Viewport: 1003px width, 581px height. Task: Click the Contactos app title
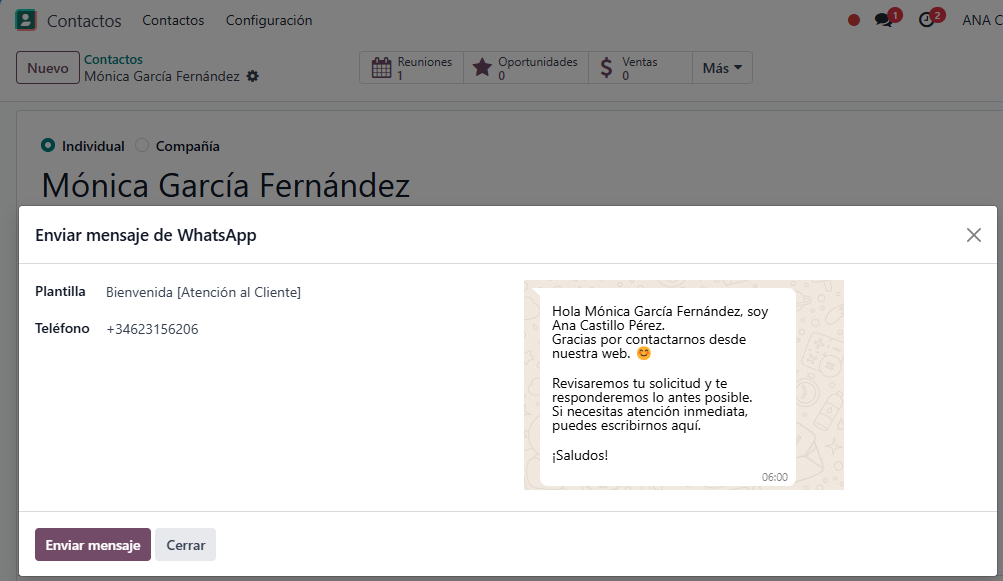84,21
